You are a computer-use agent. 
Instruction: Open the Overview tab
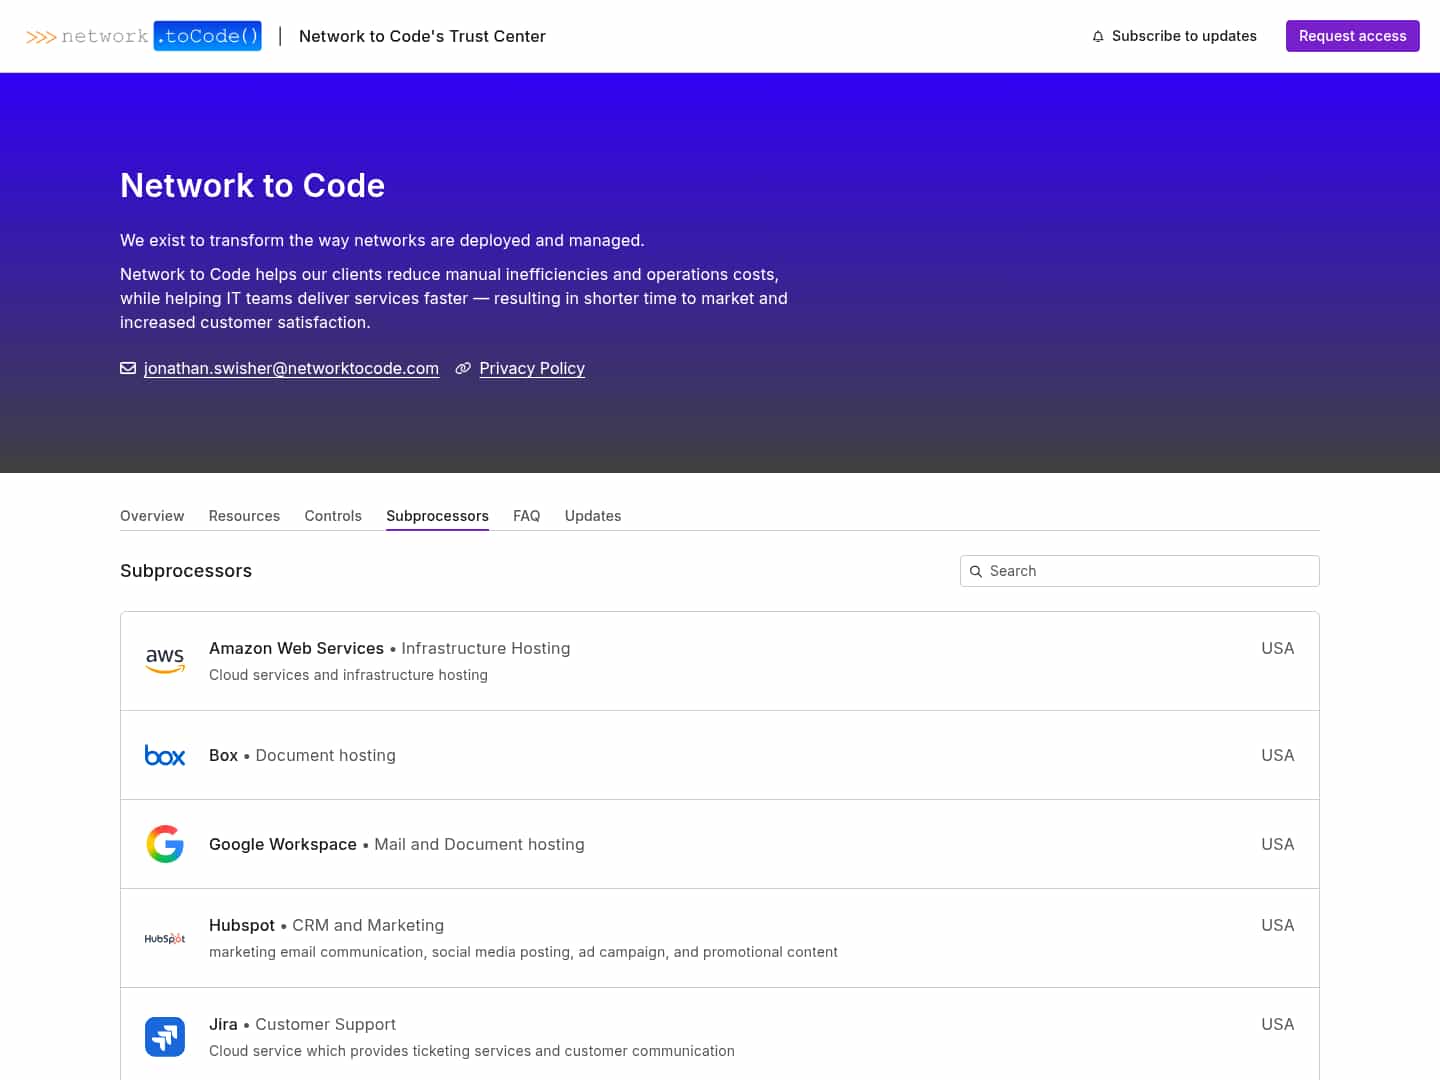[152, 516]
